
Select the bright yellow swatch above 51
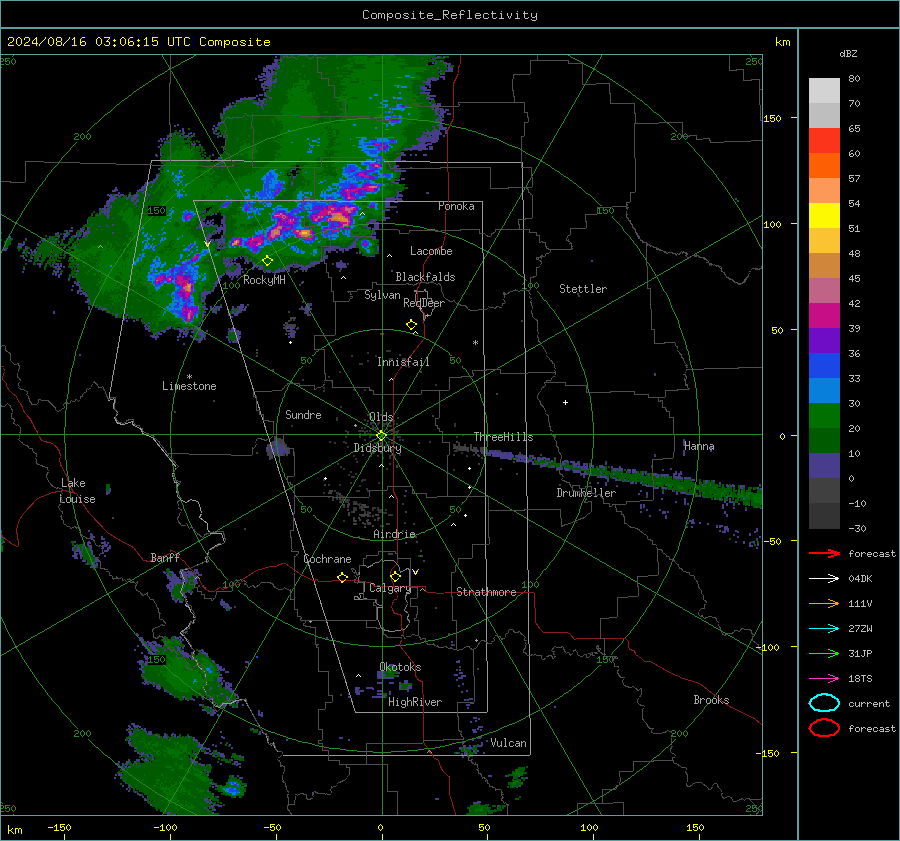824,215
